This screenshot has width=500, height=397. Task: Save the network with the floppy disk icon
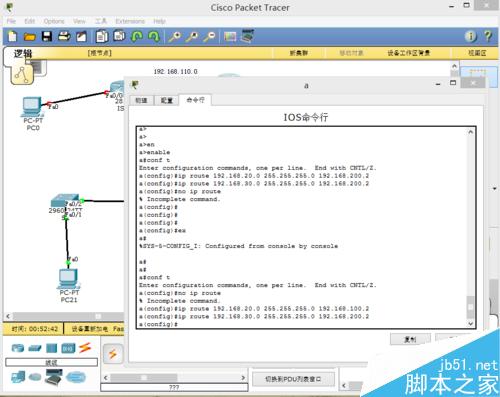coord(47,36)
